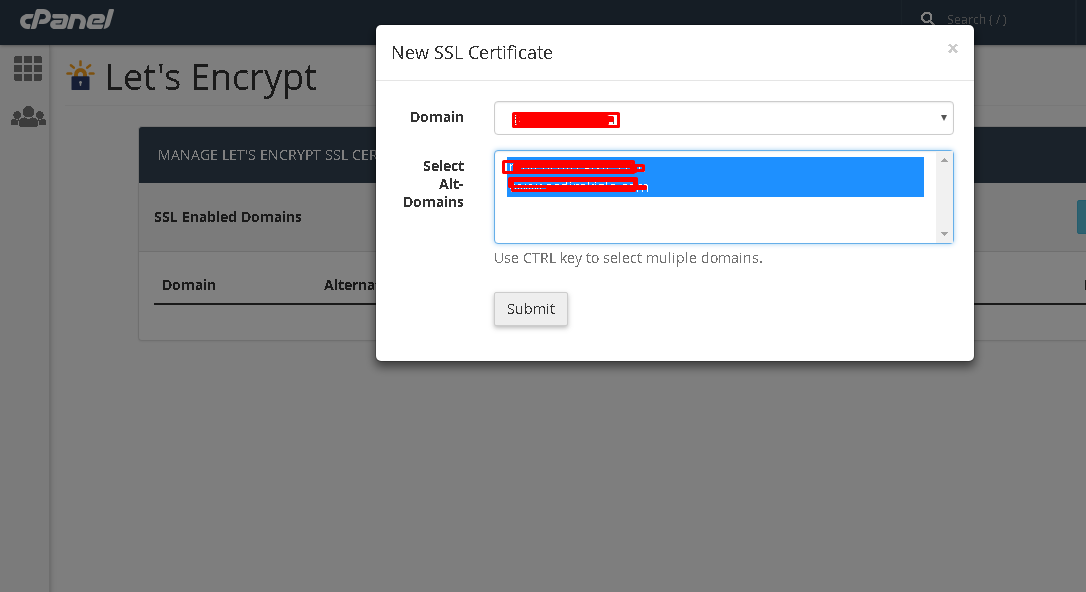Click the Select Alt-Domains label
The image size is (1086, 592).
(434, 184)
